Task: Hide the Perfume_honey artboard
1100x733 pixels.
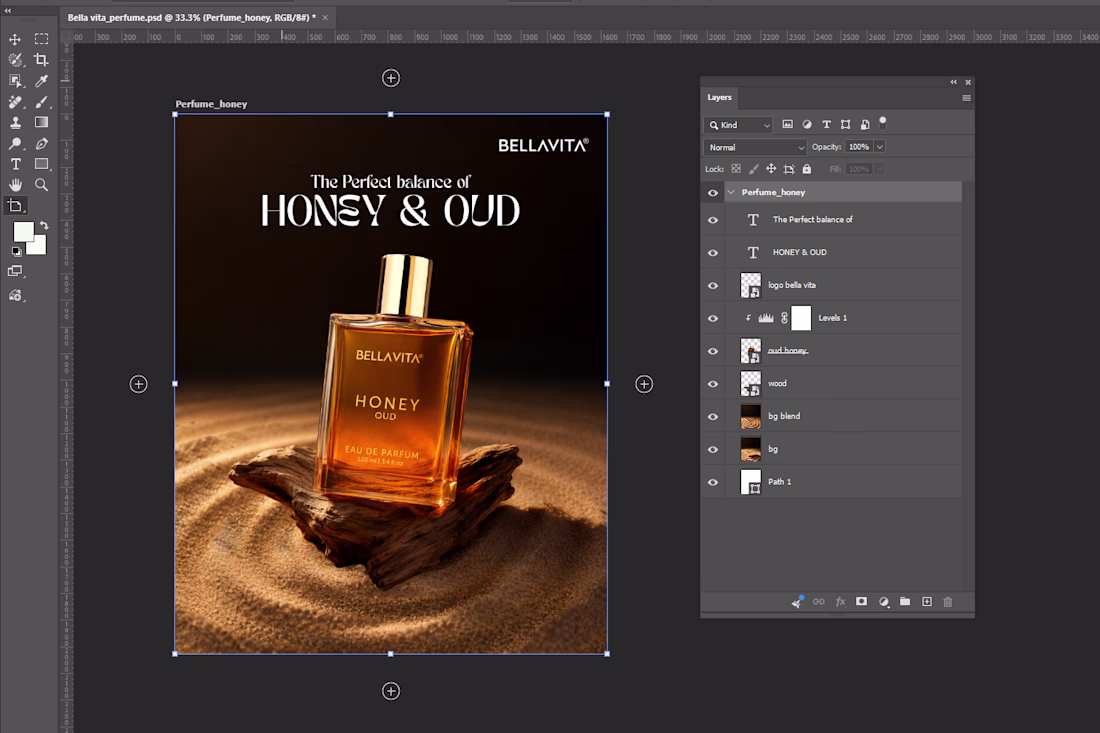Action: [x=713, y=193]
